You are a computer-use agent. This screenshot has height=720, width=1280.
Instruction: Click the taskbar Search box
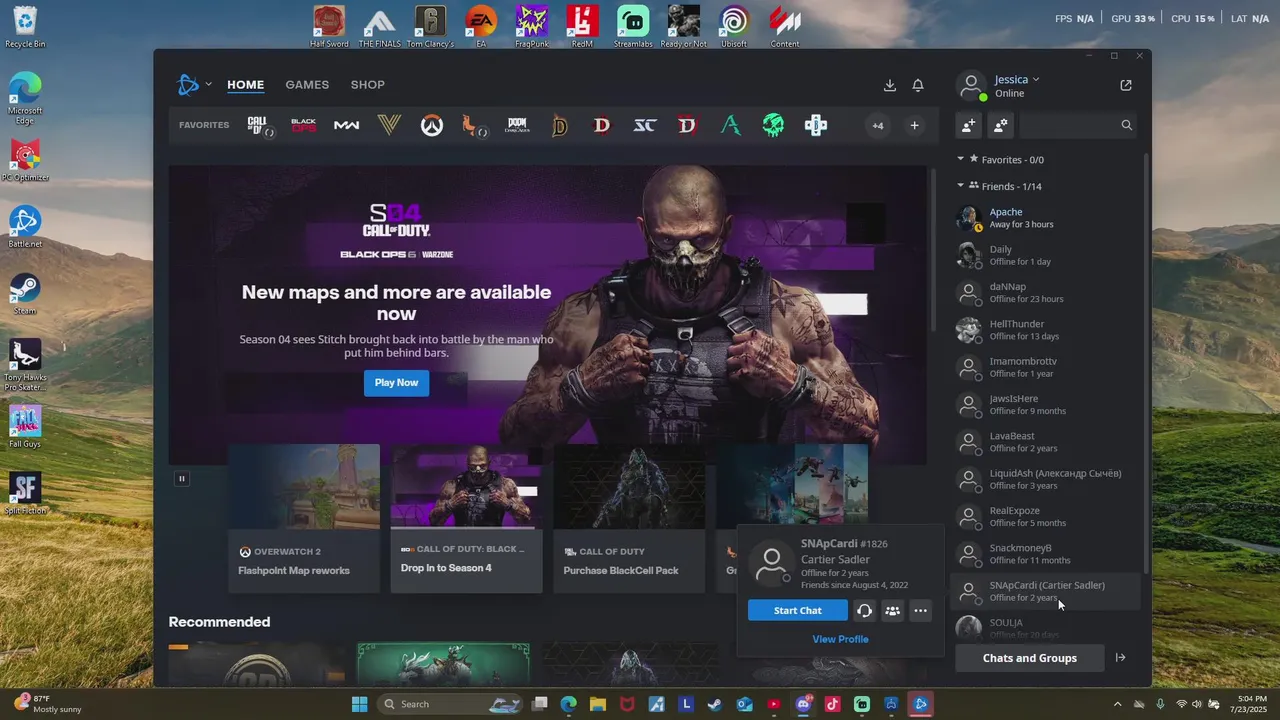450,704
